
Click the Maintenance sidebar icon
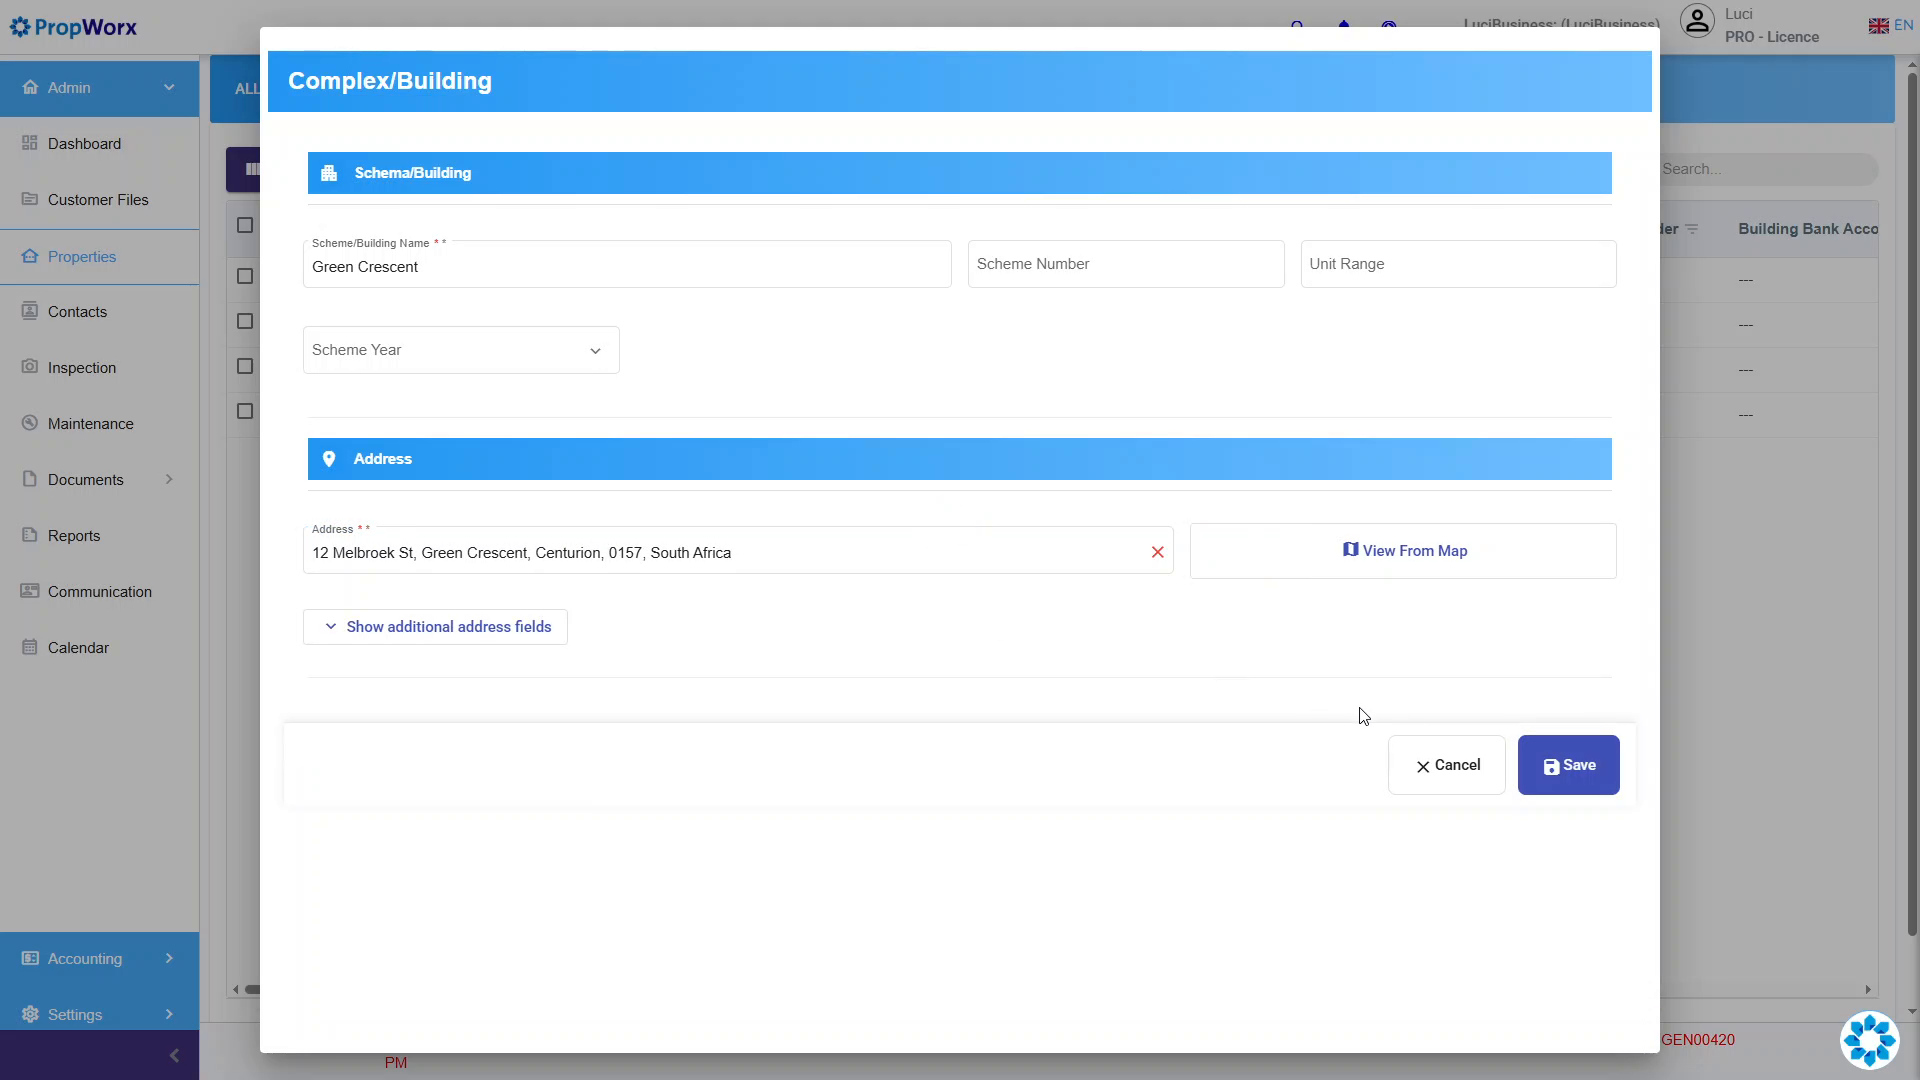tap(30, 423)
